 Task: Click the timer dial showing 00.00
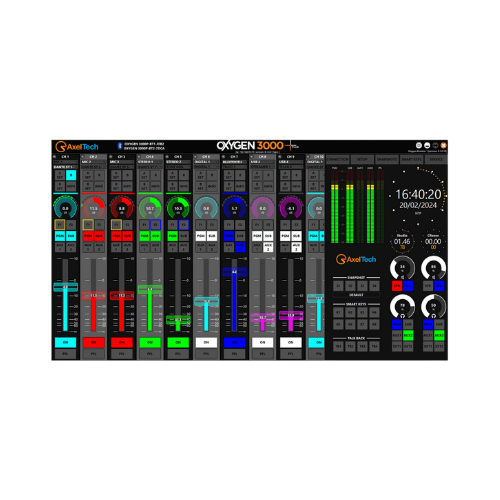click(x=433, y=241)
